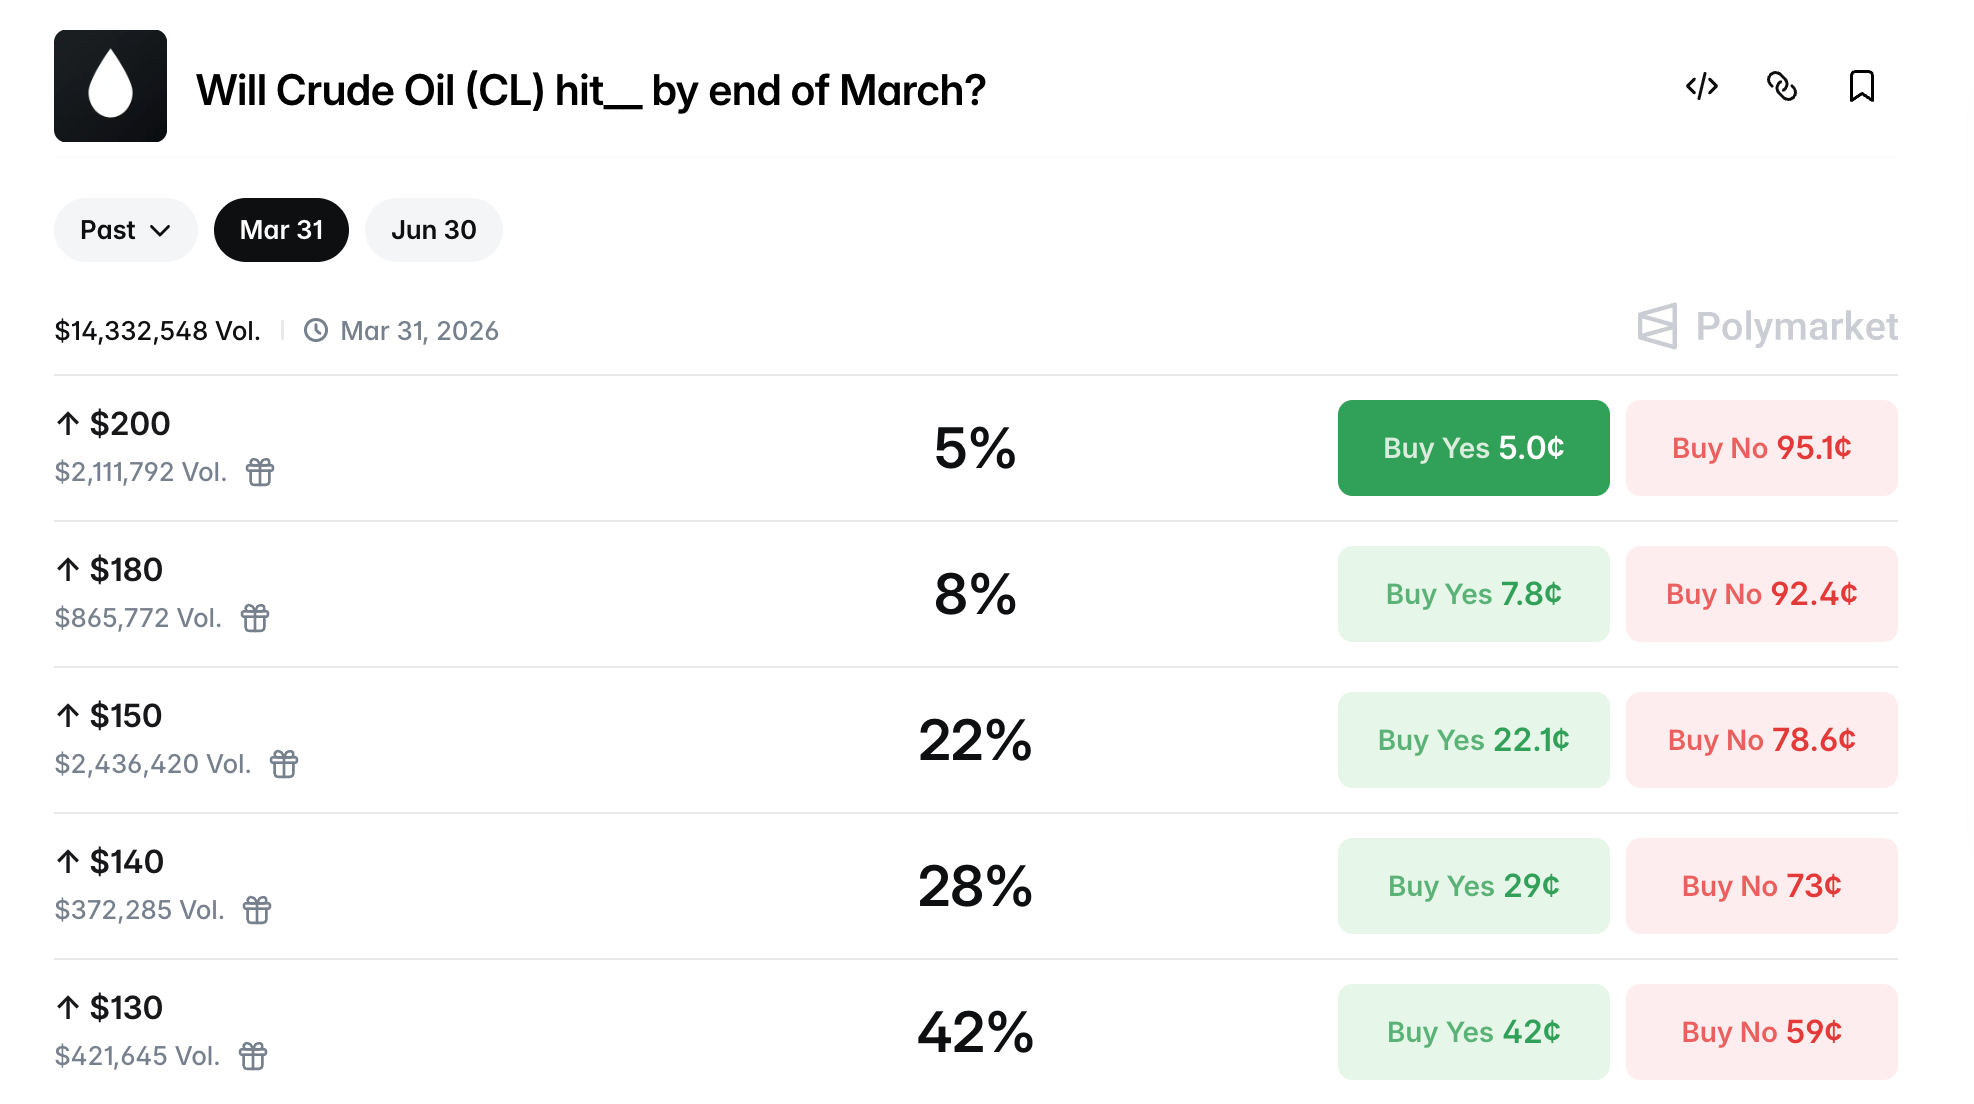This screenshot has width=1974, height=1104.
Task: Buy No at 59¢ for $130
Action: [1761, 1032]
